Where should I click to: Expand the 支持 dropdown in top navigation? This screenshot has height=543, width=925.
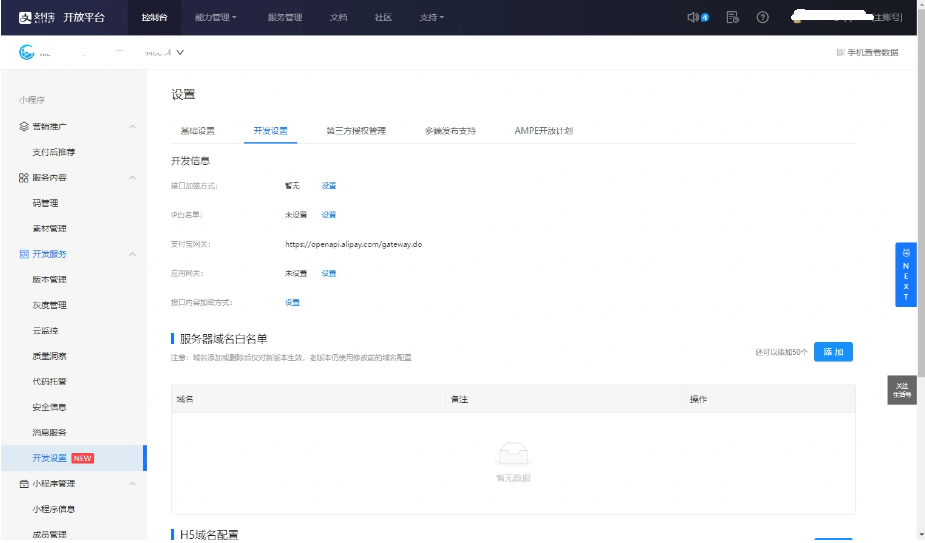431,17
